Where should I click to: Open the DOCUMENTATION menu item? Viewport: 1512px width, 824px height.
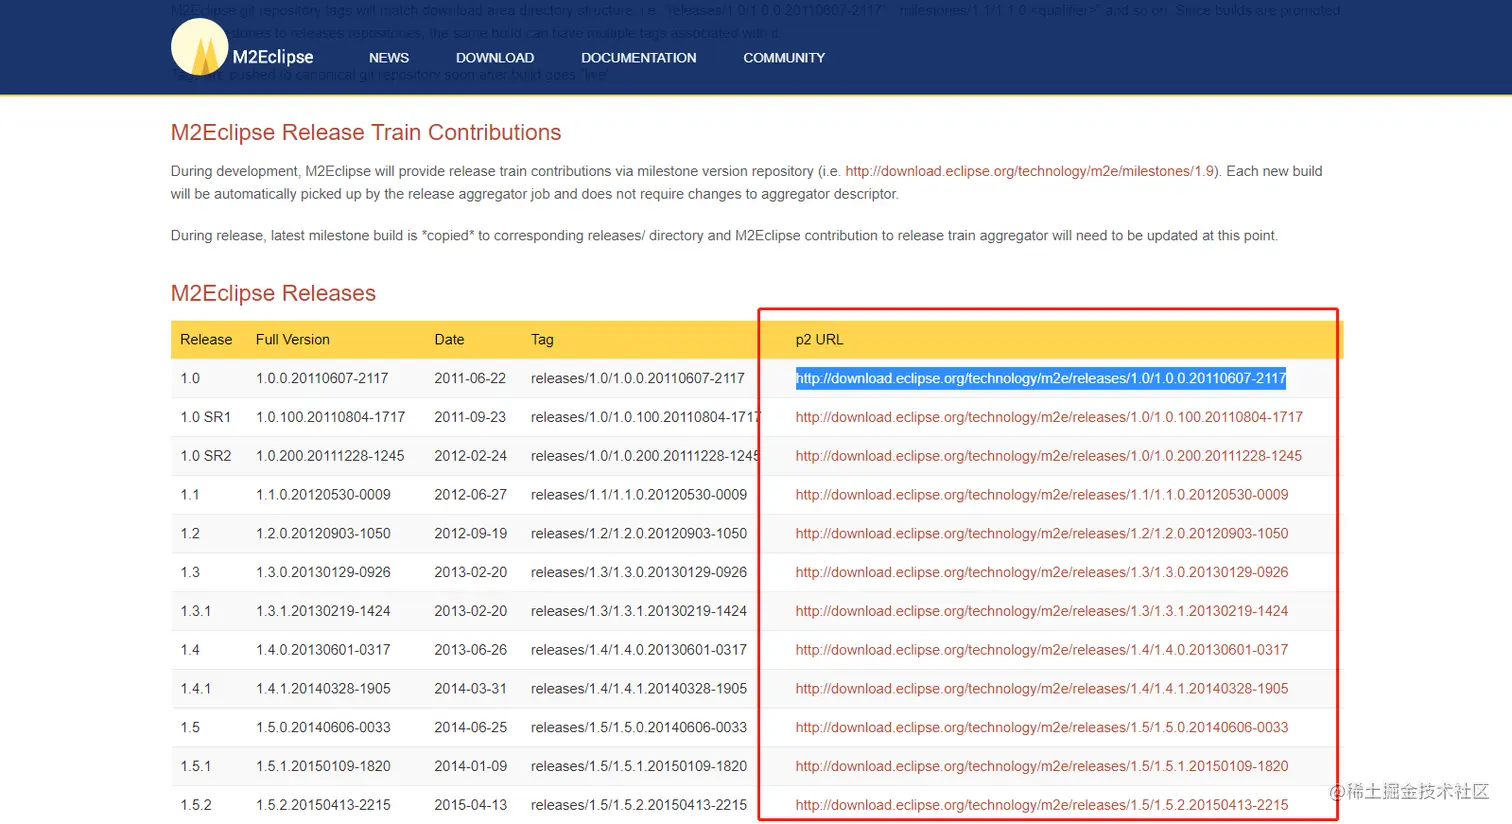click(639, 58)
